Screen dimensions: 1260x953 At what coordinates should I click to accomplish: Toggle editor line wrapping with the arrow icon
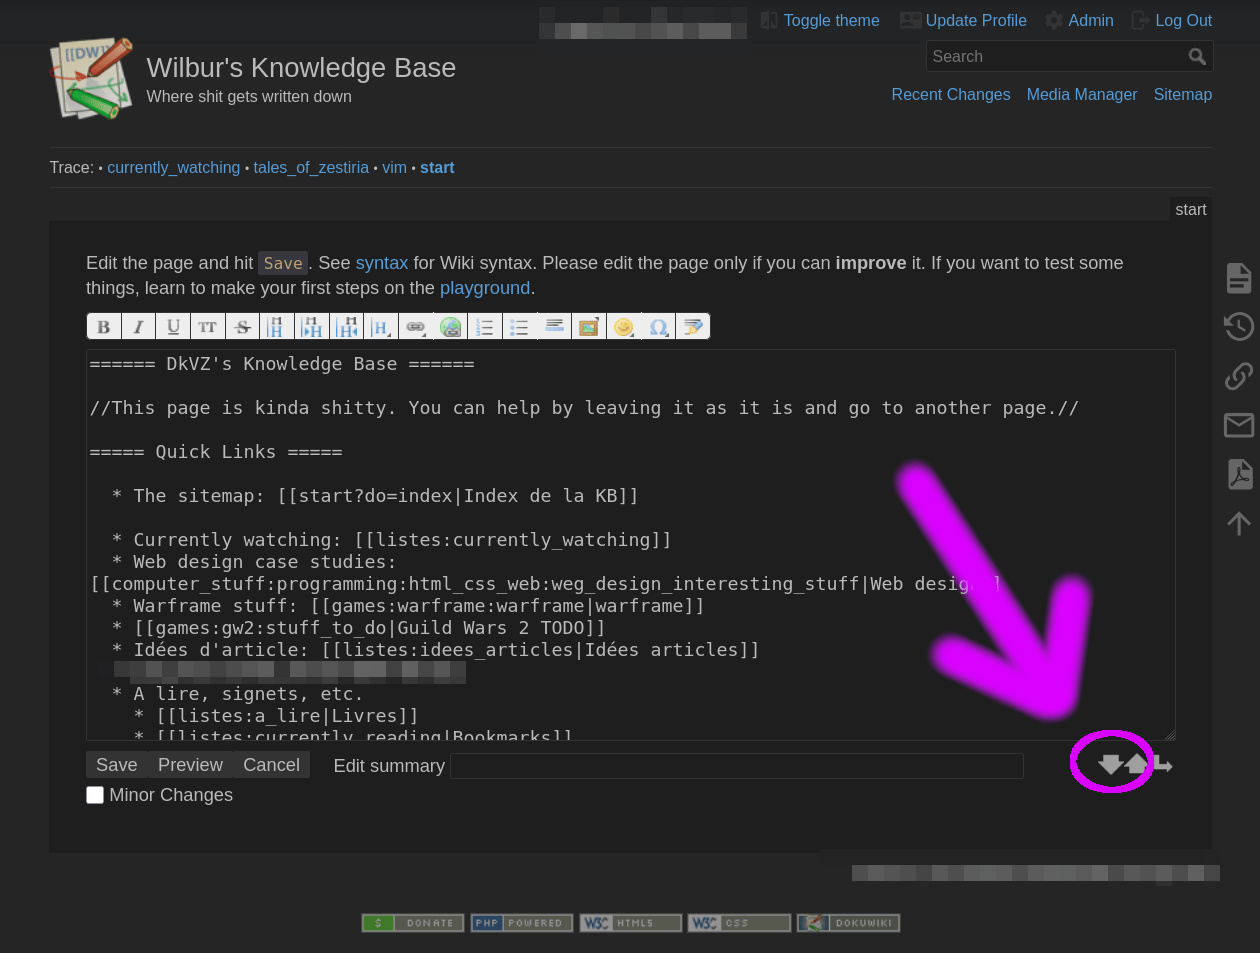(1163, 765)
